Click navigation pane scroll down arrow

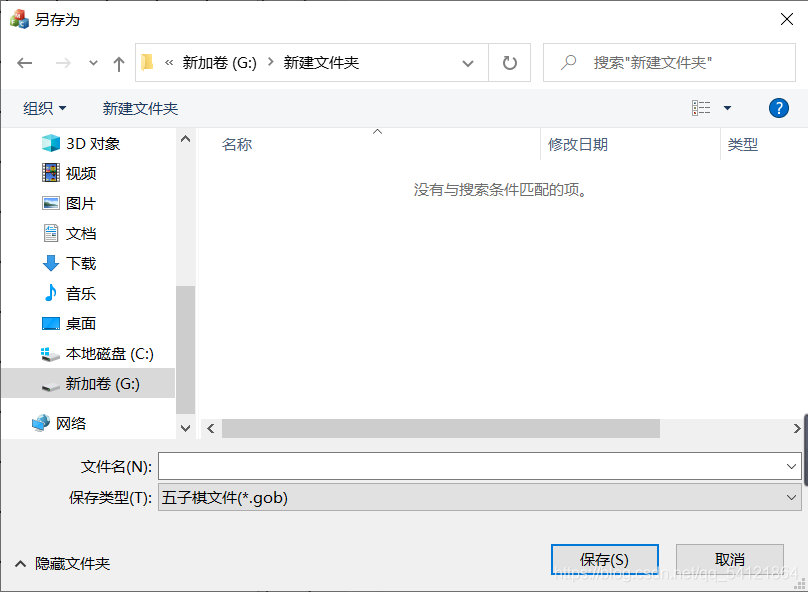click(x=186, y=428)
